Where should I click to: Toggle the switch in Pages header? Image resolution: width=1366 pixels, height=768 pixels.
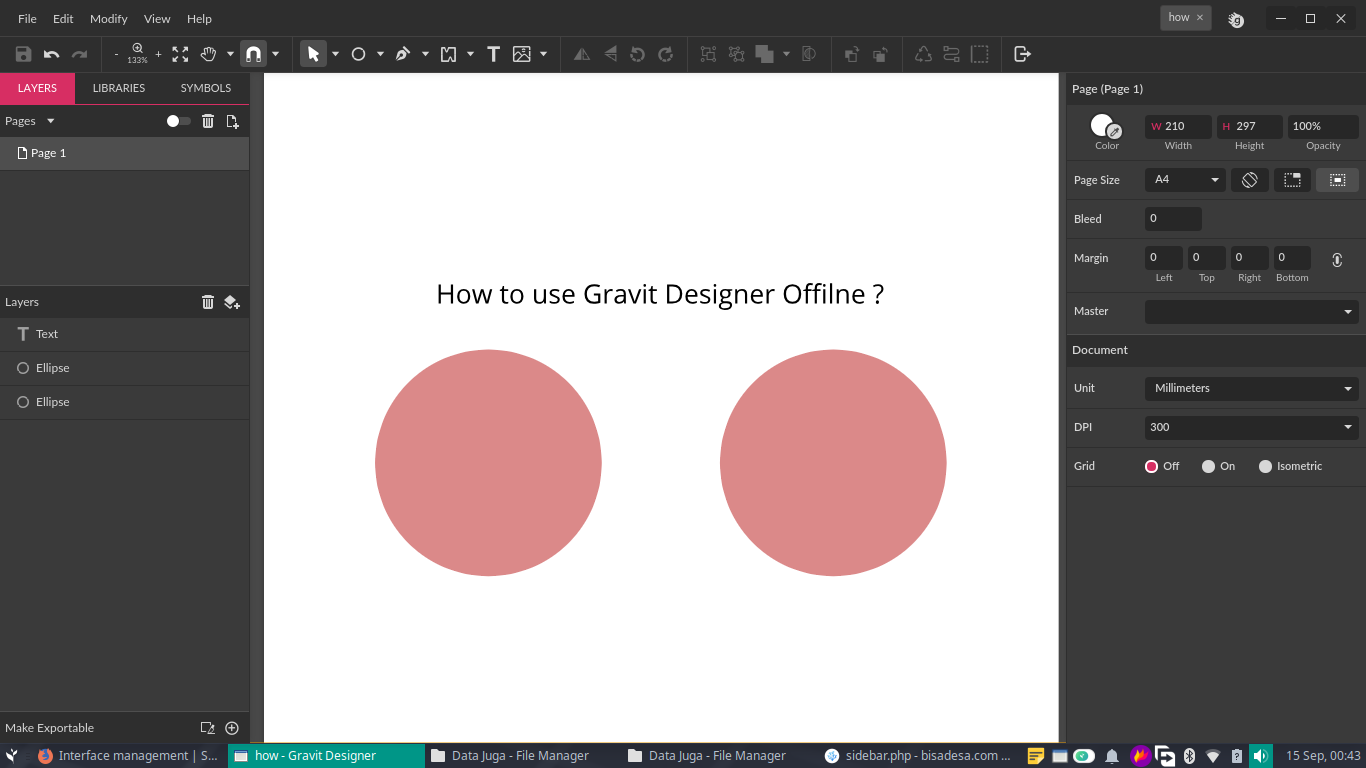(x=178, y=121)
